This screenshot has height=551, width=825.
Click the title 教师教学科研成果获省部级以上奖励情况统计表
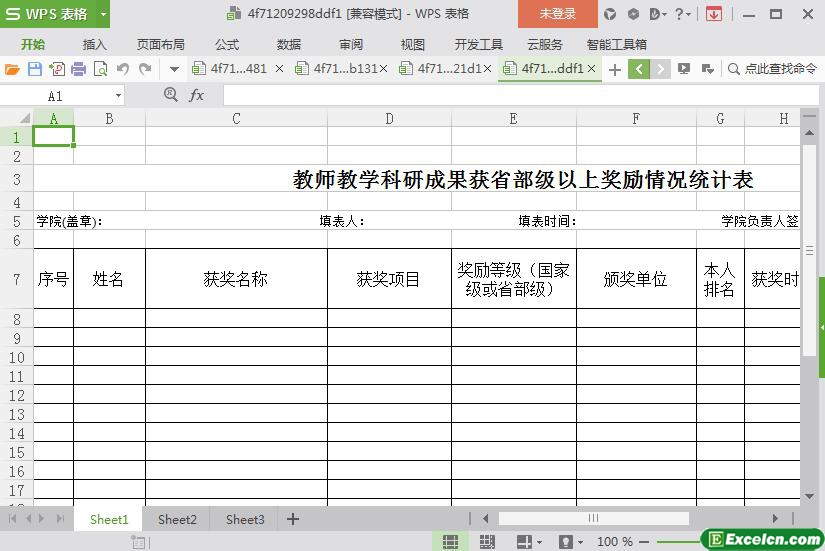(x=523, y=180)
